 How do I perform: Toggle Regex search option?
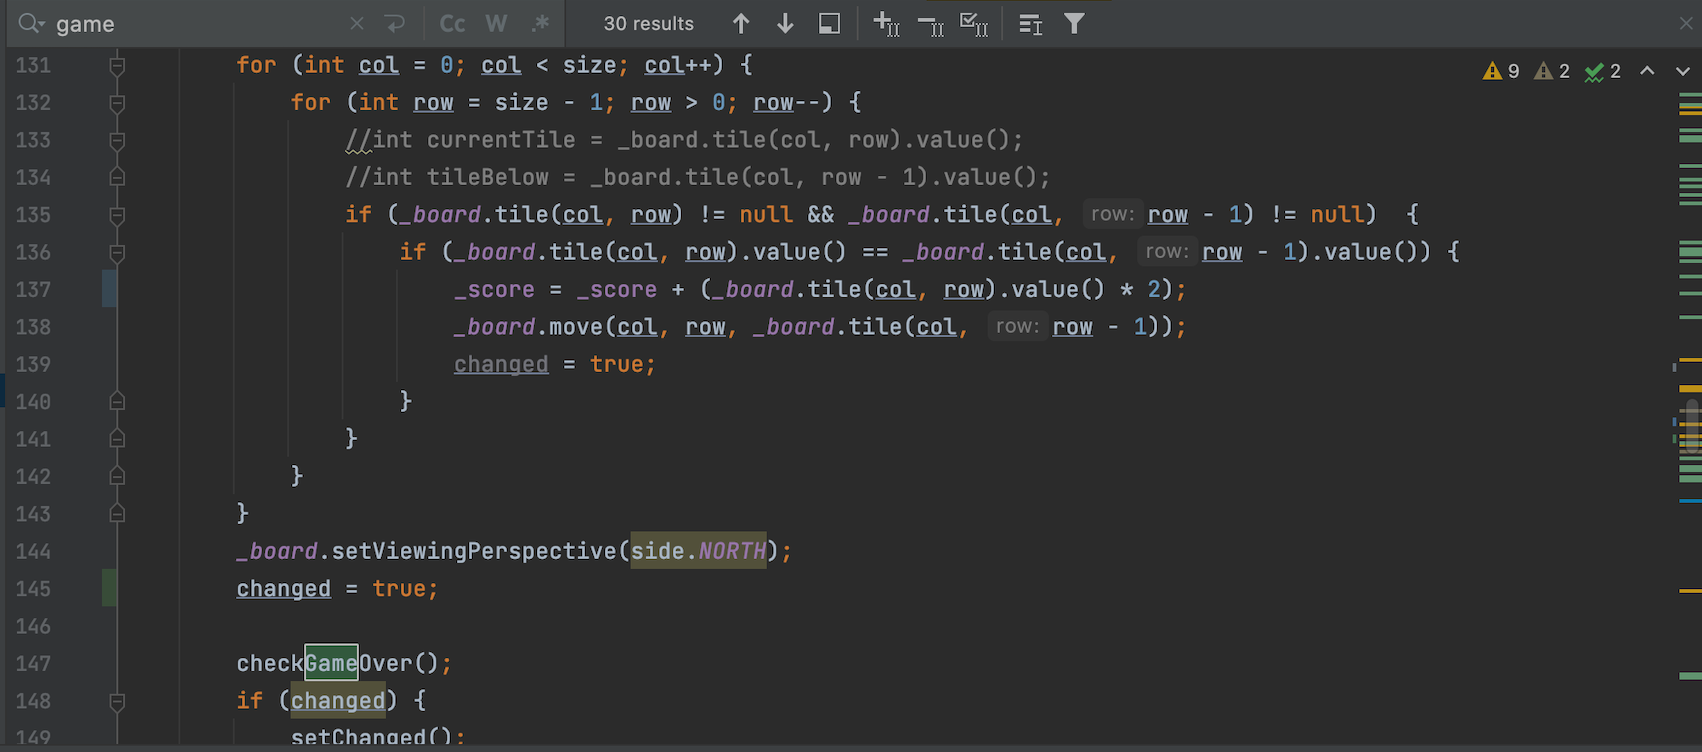click(x=540, y=24)
